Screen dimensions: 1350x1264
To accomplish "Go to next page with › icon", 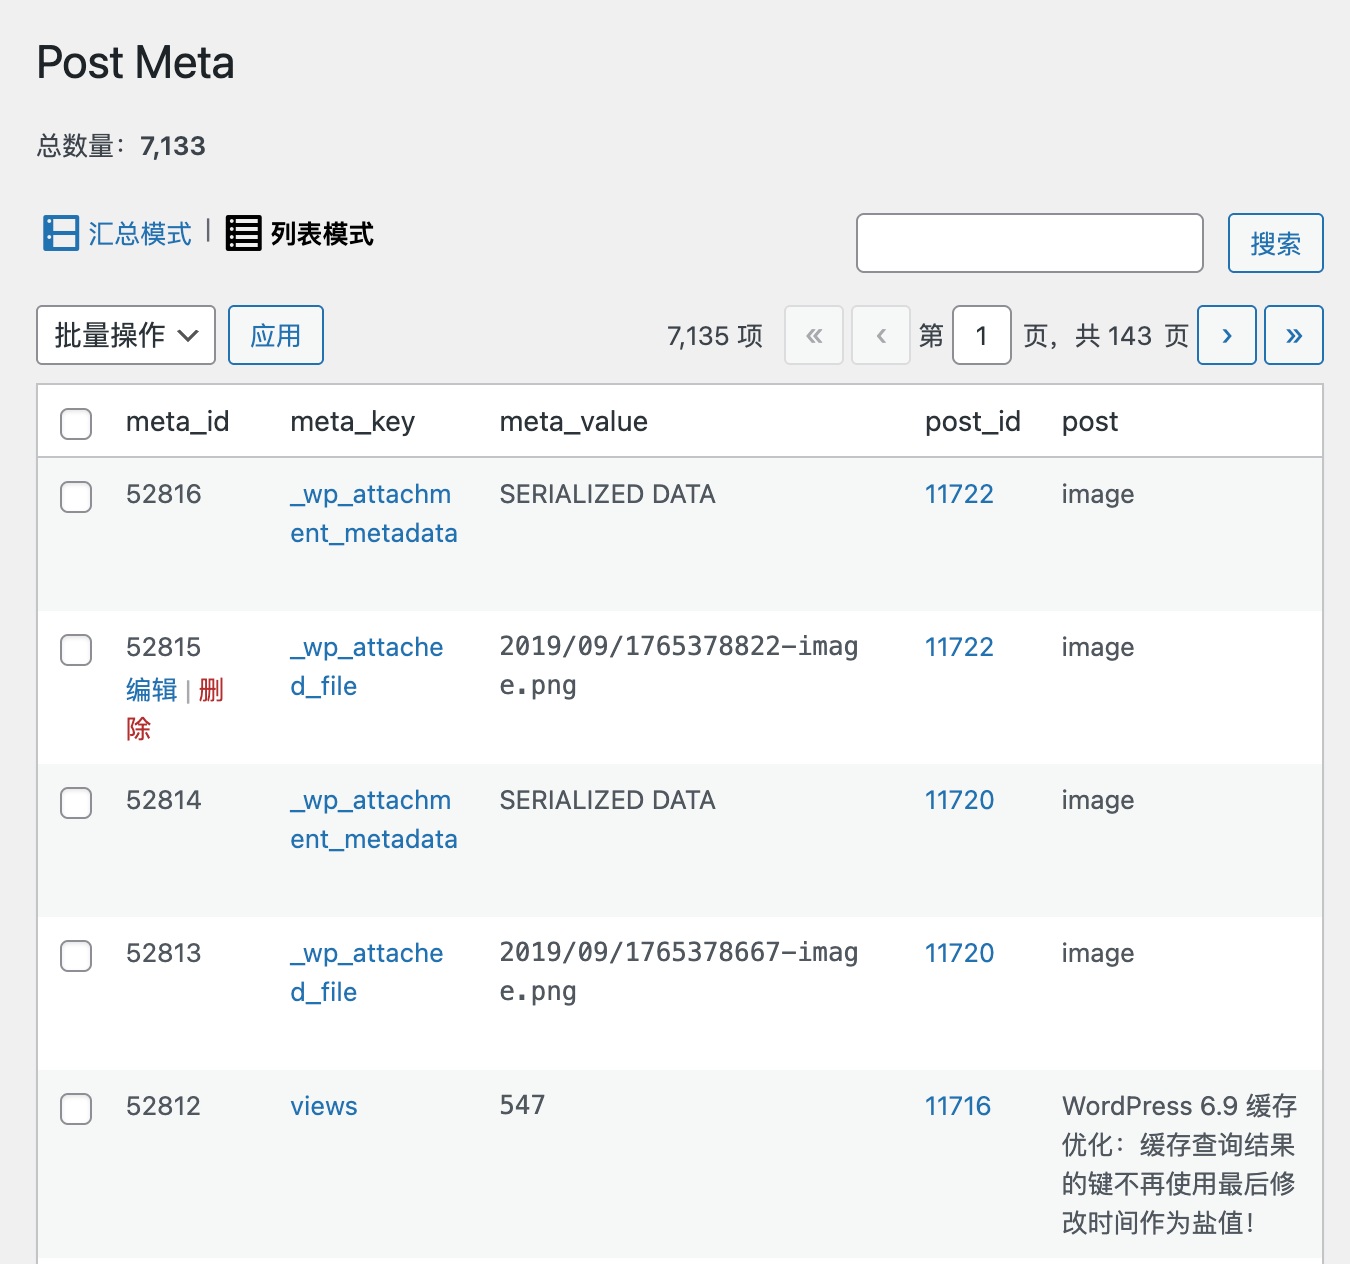I will pyautogui.click(x=1227, y=335).
